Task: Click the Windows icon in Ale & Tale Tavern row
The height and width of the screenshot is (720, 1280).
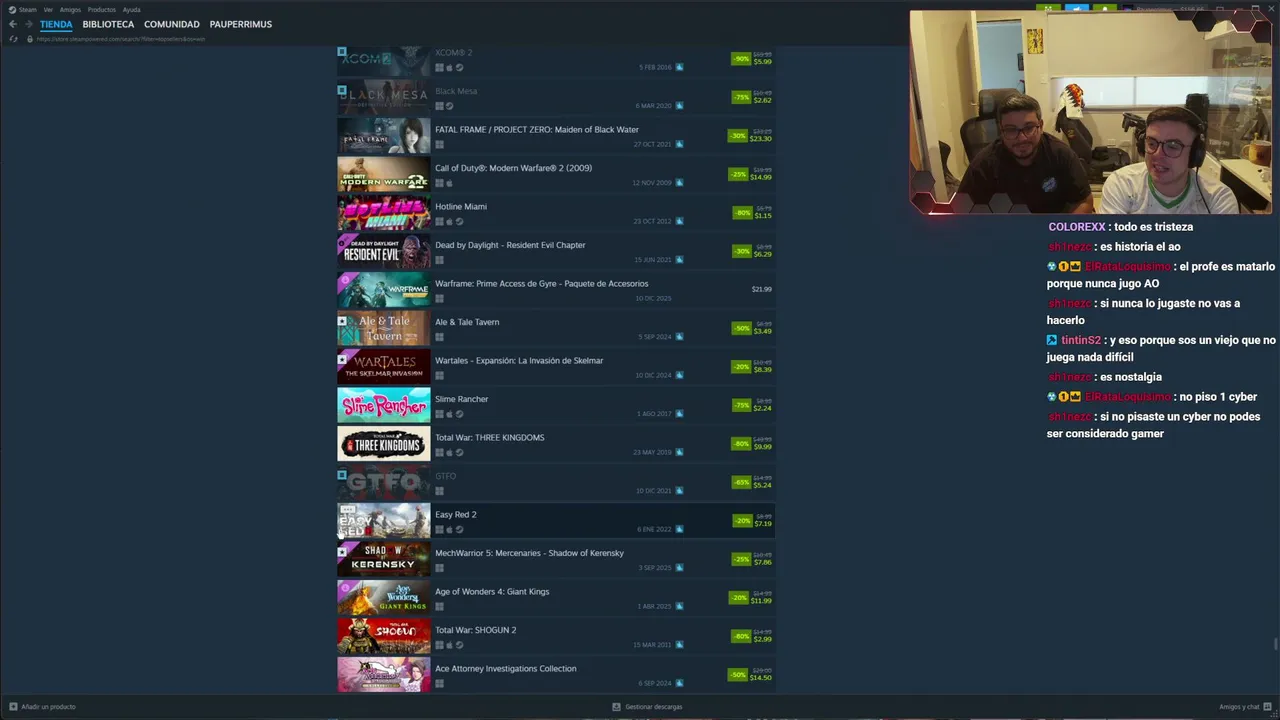Action: tap(439, 337)
